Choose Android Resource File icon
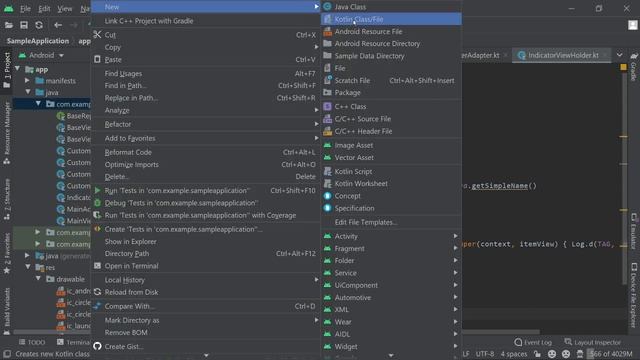Screen dimensions: 640x360 [327, 31]
